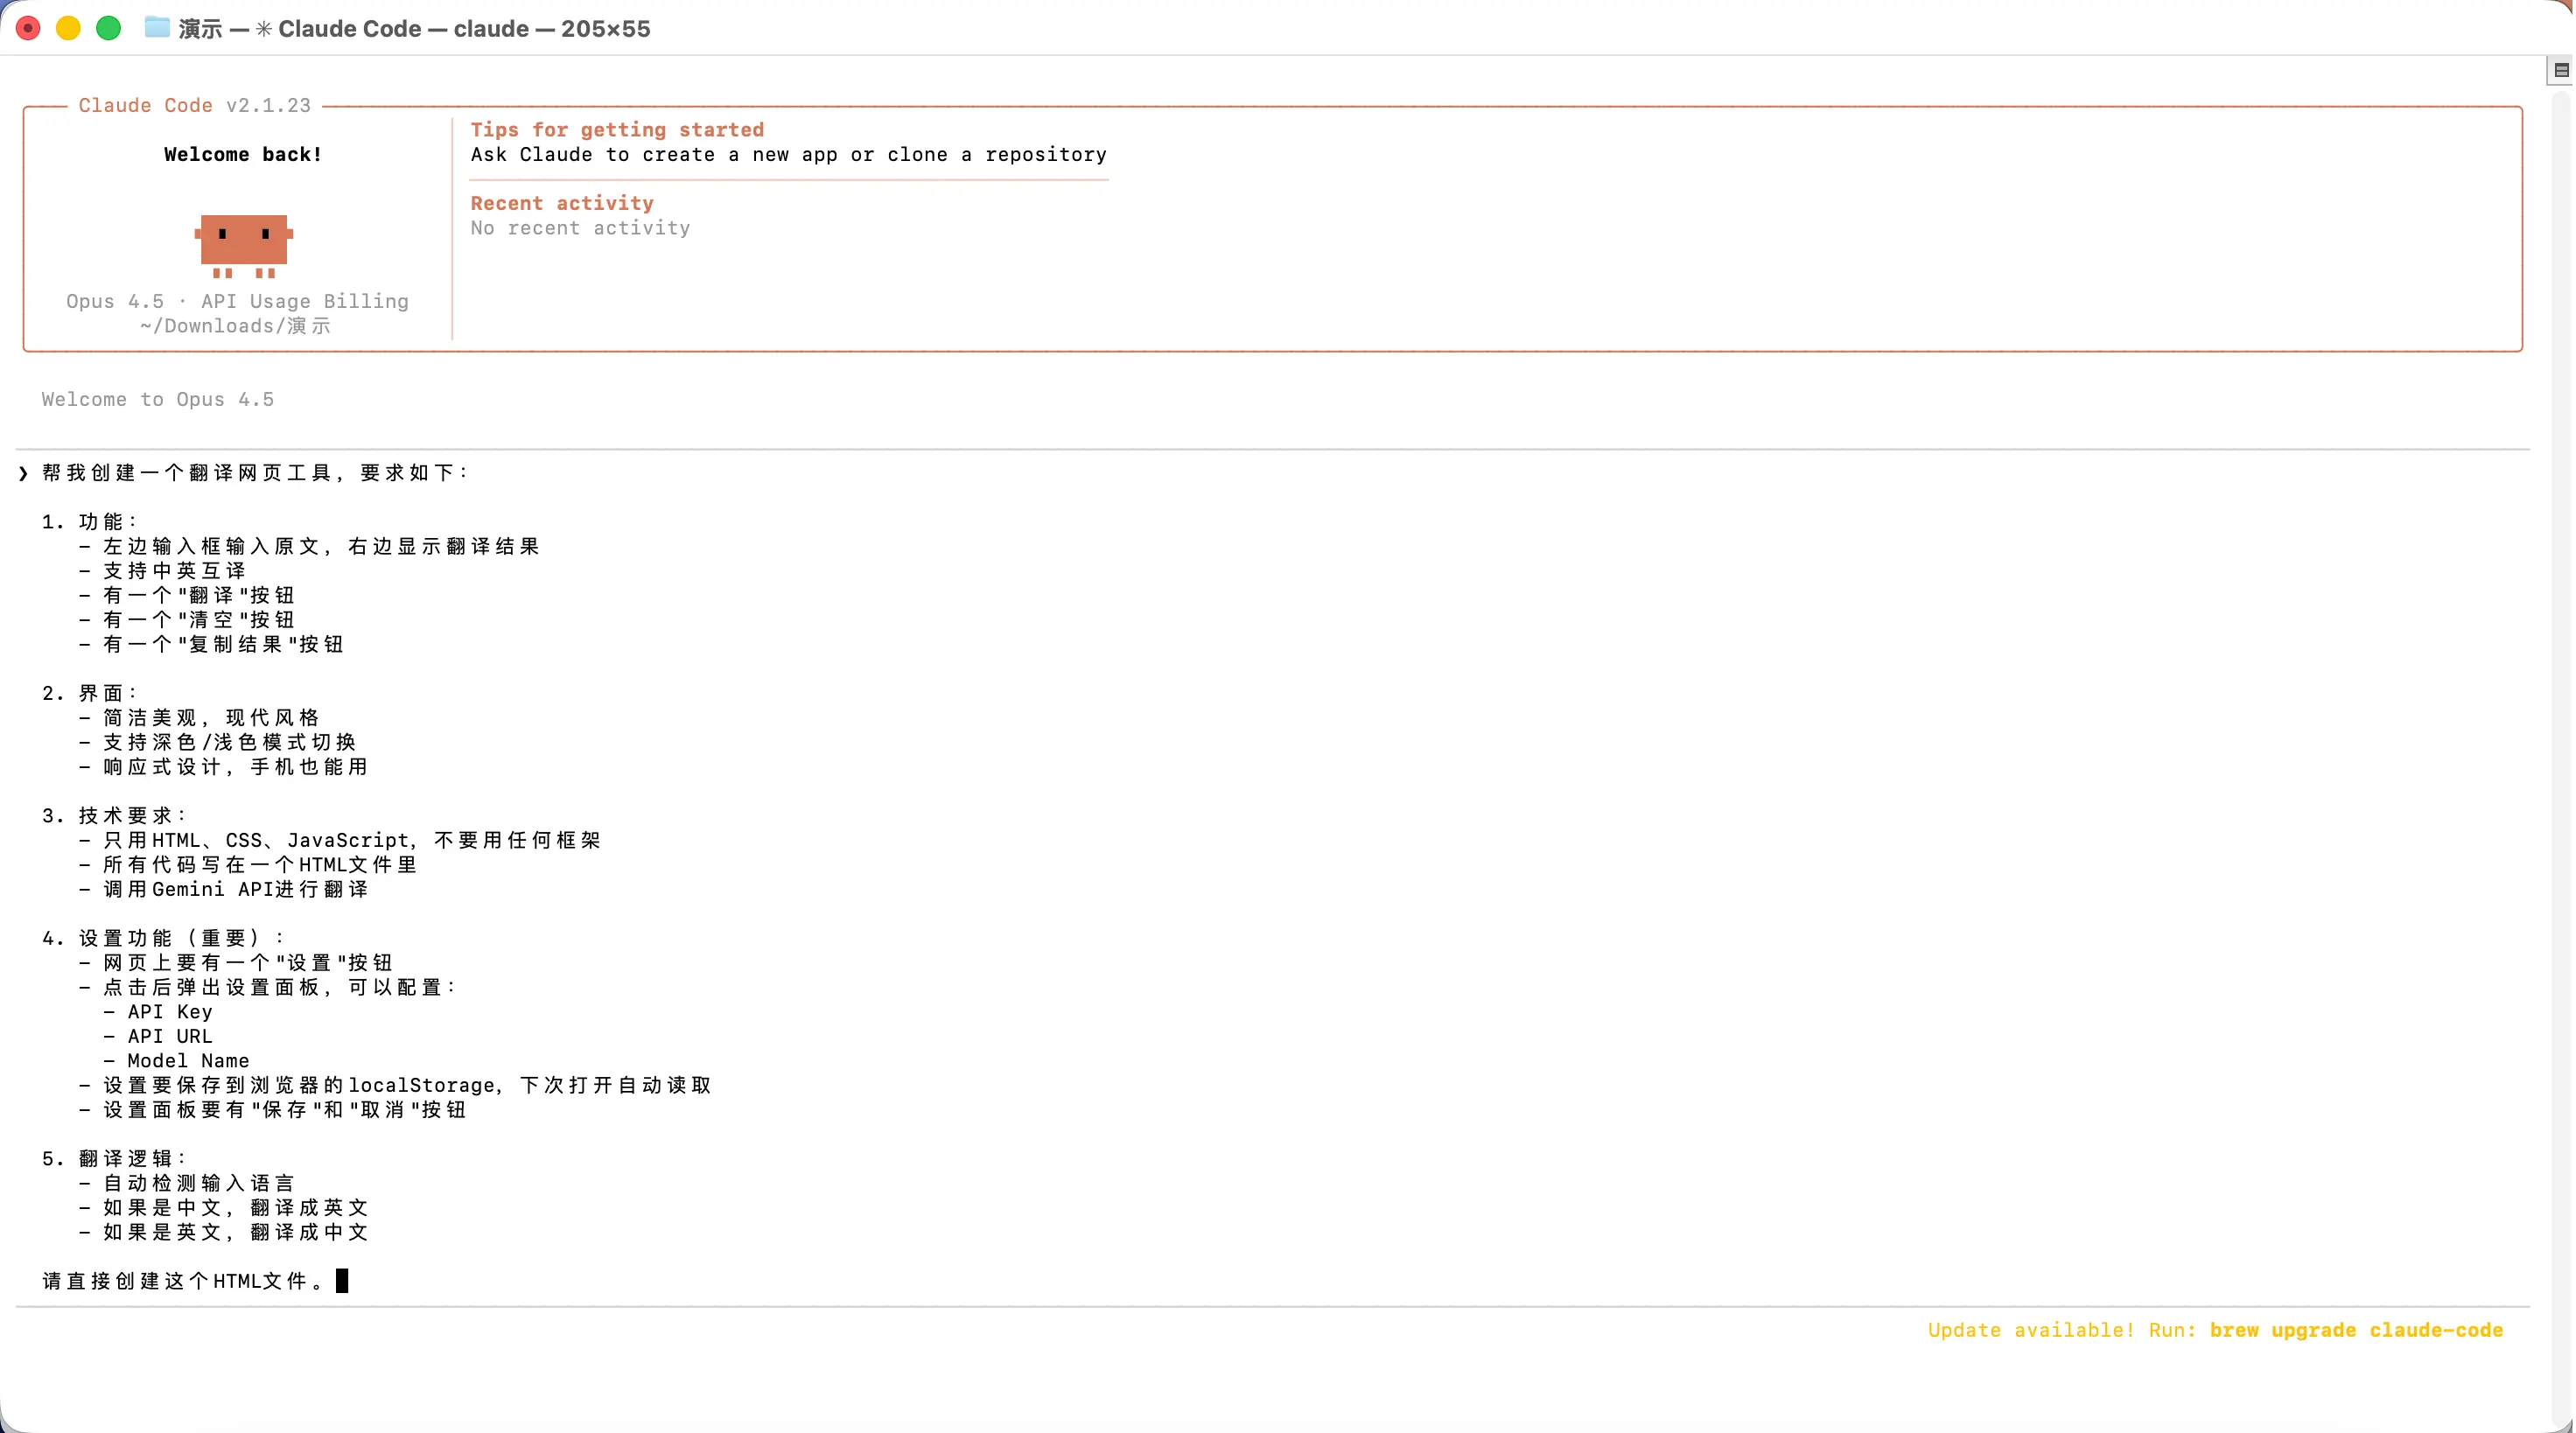This screenshot has width=2576, height=1433.
Task: Click the '~/Downloads/演示' working directory path
Action: click(x=235, y=326)
